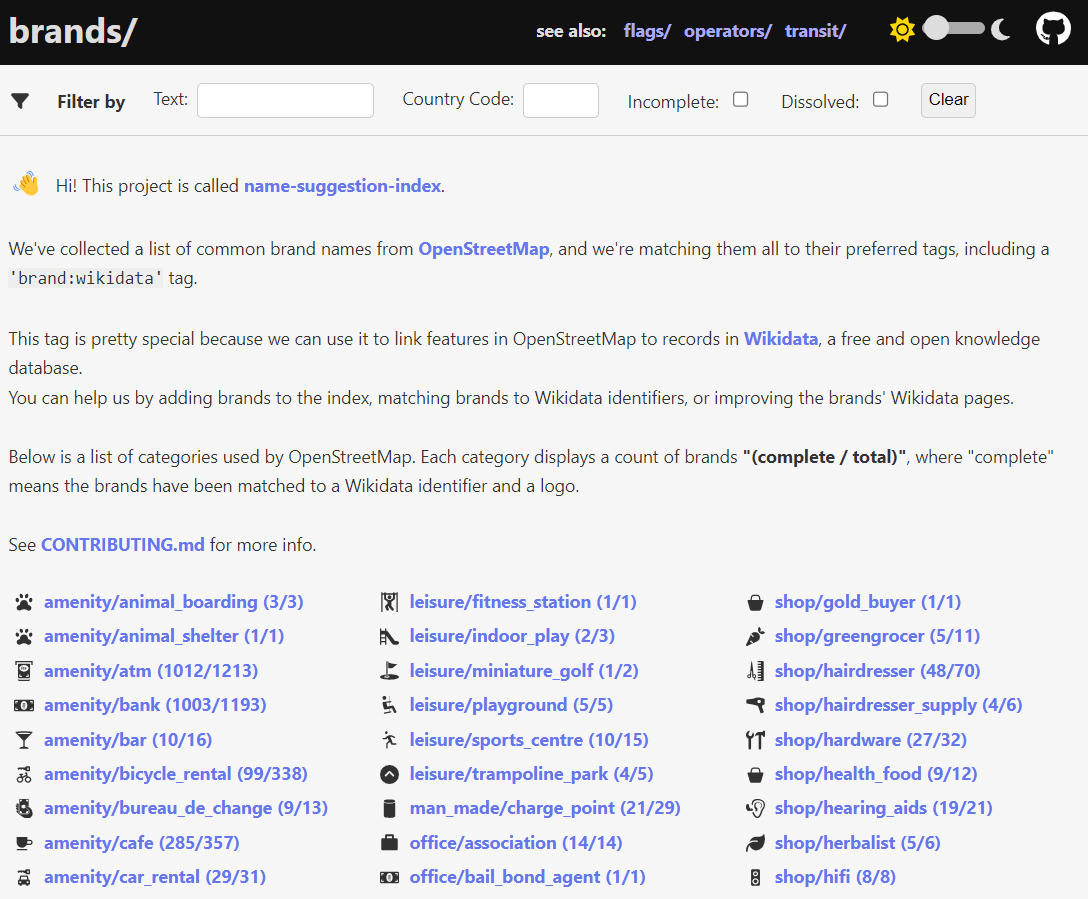1088x899 pixels.
Task: Go to the flags/ section
Action: coord(647,31)
